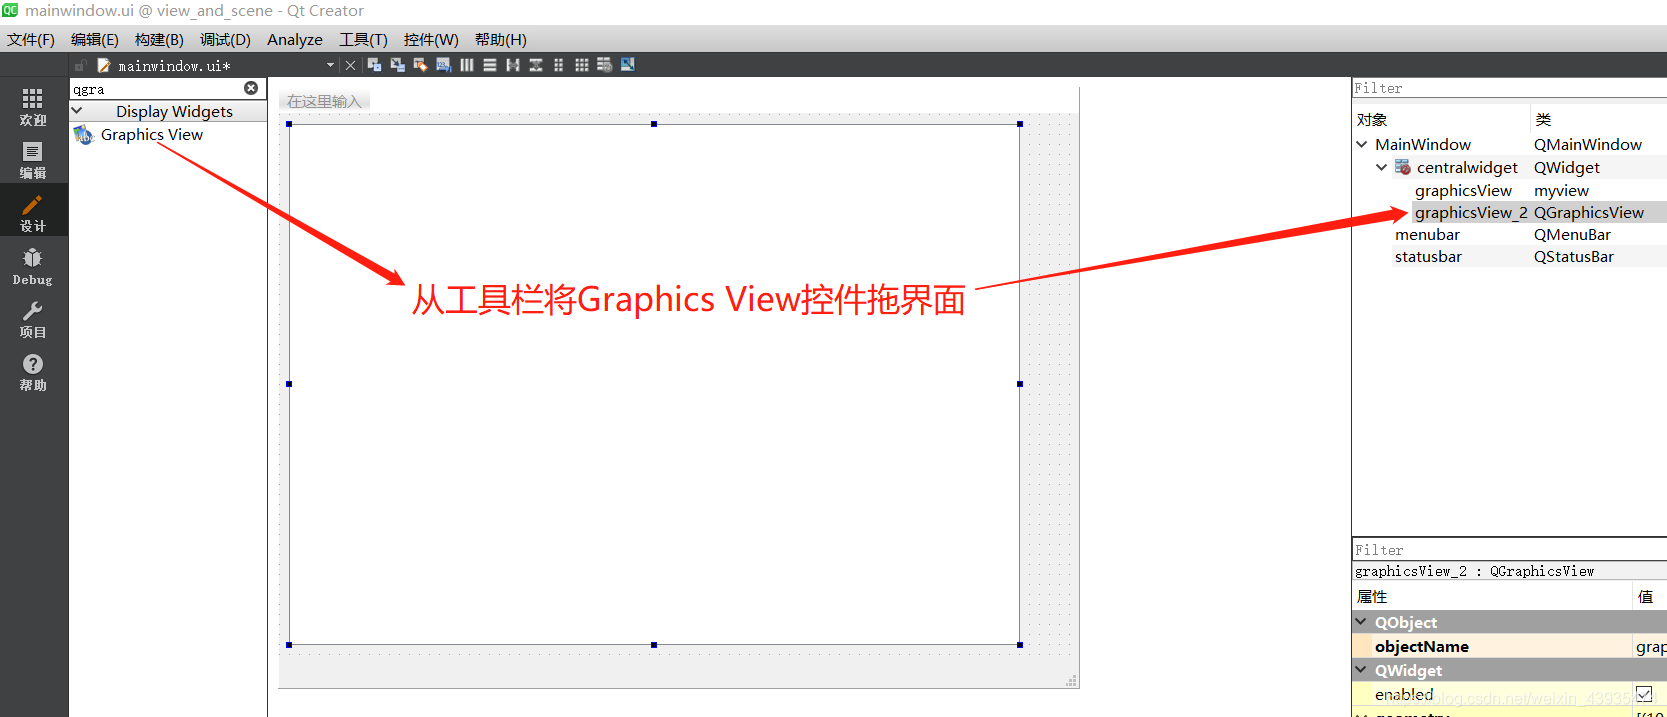
Task: Select the Edit Tab Order tool
Action: [443, 65]
